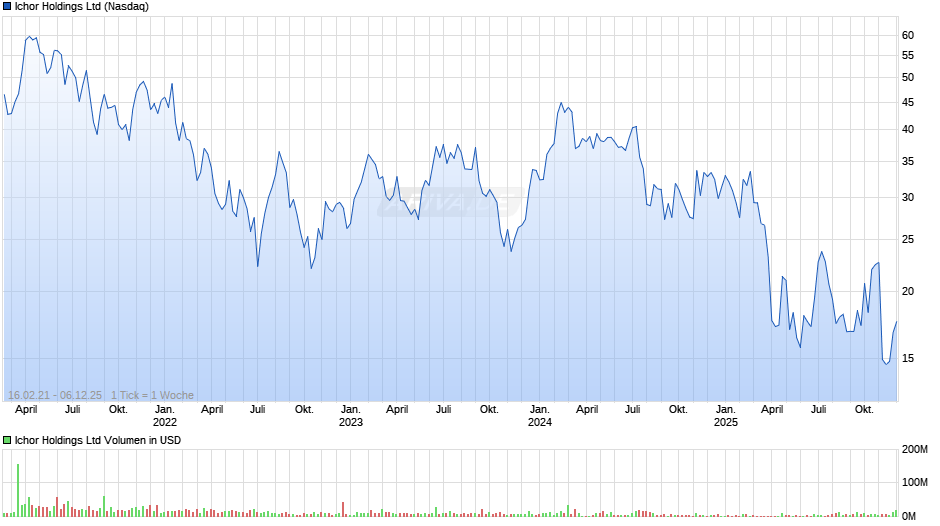This screenshot has width=940, height=526.
Task: Click the price peak near 60 in April 2021
Action: pyautogui.click(x=29, y=37)
